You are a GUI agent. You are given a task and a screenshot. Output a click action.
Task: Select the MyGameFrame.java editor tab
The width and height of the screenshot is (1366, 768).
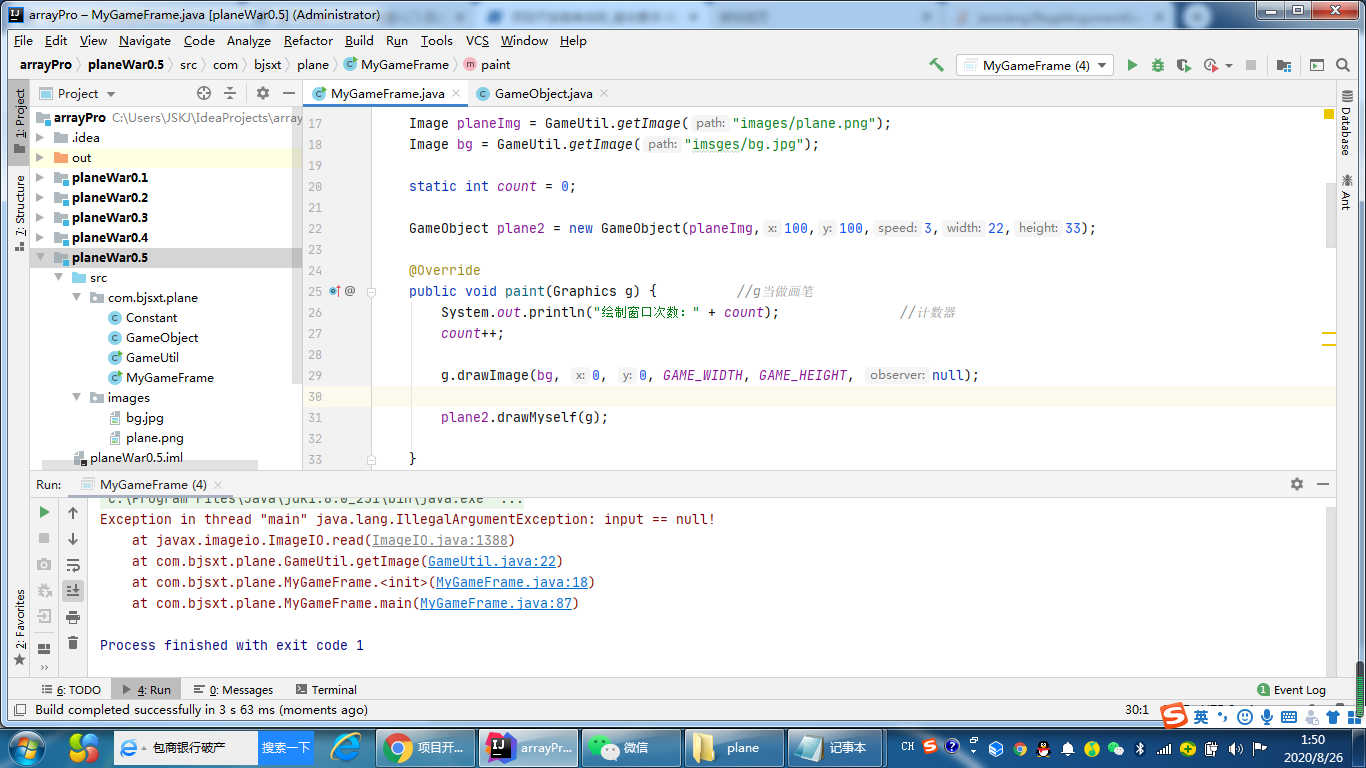(387, 93)
